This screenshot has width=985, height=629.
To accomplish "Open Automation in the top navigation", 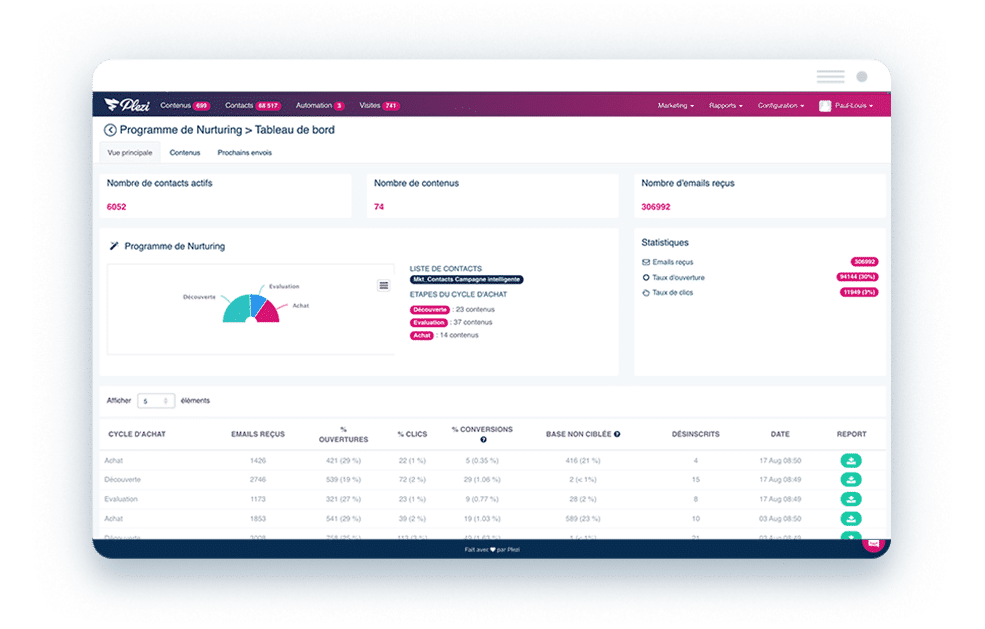I will pyautogui.click(x=320, y=106).
